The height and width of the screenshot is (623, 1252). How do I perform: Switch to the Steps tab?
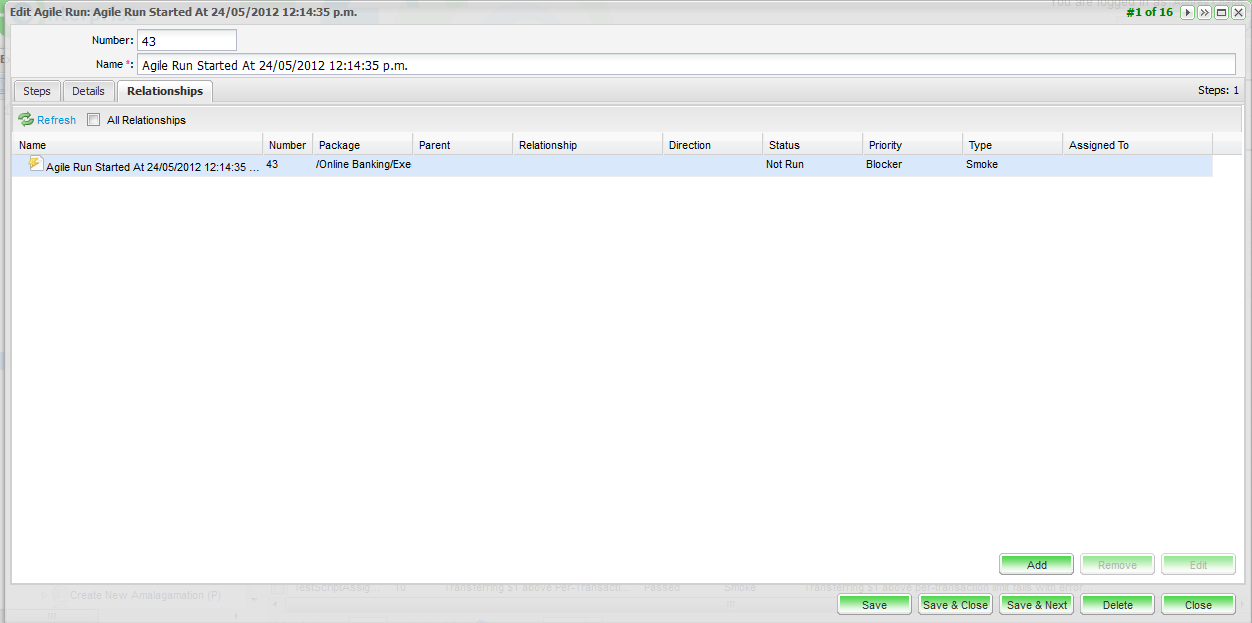[x=37, y=91]
